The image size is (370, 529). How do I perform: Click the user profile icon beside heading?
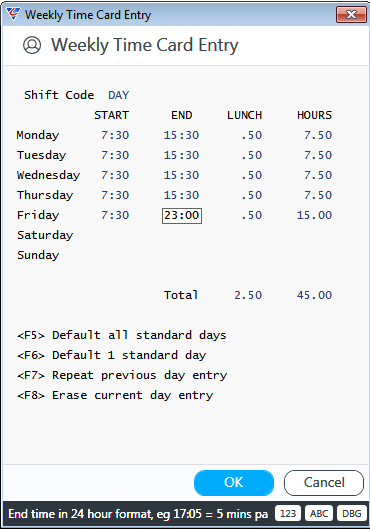tap(32, 45)
